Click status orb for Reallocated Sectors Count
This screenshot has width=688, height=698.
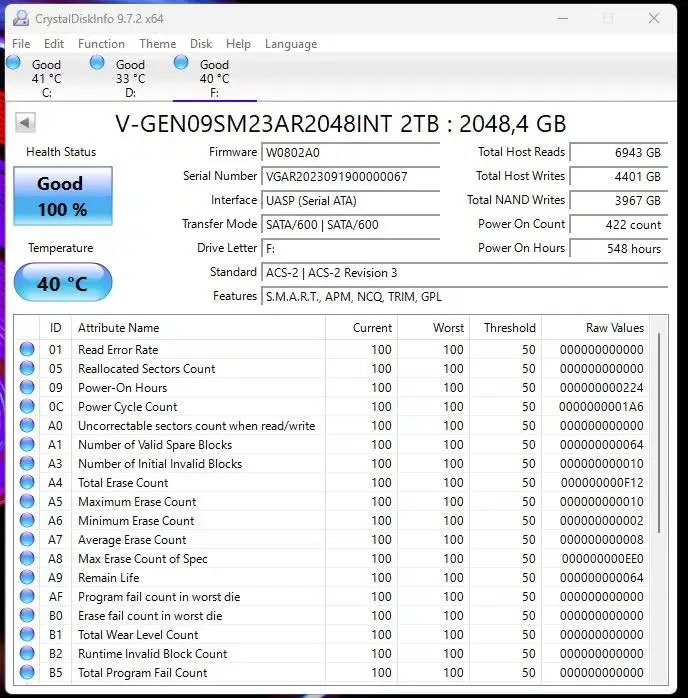coord(27,368)
